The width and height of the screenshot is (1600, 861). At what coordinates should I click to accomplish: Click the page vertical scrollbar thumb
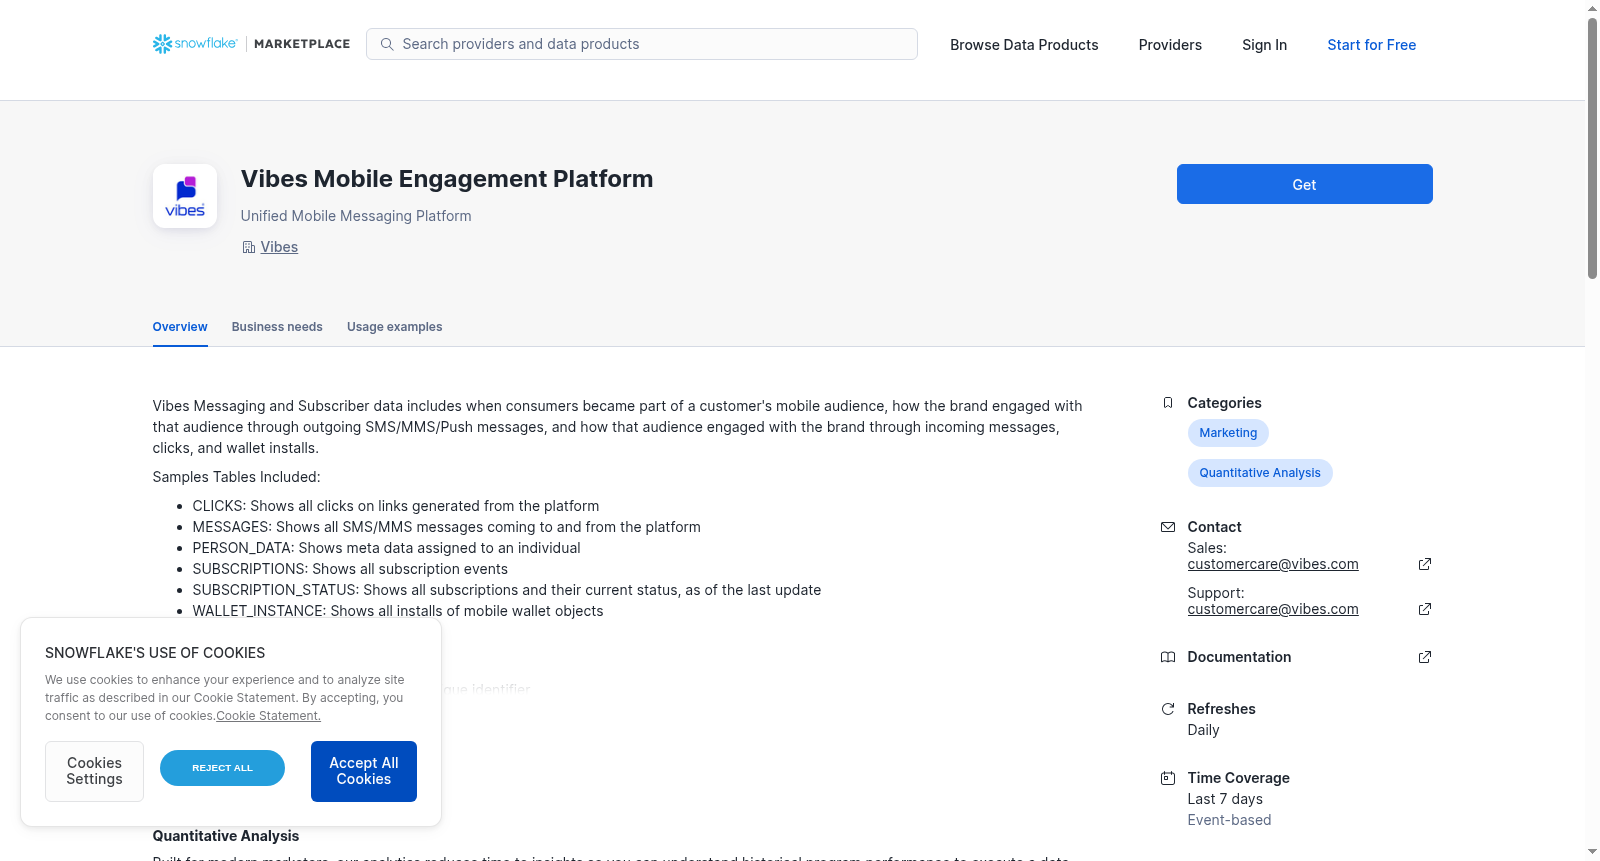[1592, 148]
